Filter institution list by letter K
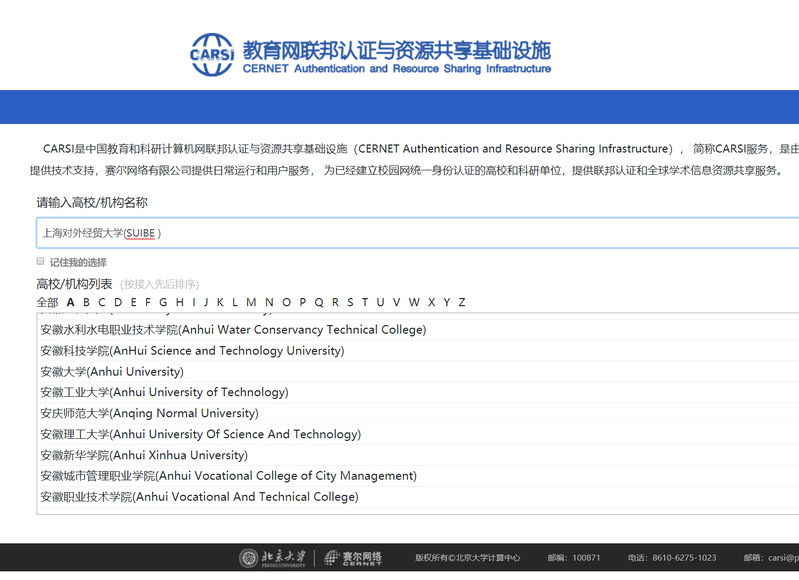This screenshot has height=580, width=799. (x=220, y=302)
